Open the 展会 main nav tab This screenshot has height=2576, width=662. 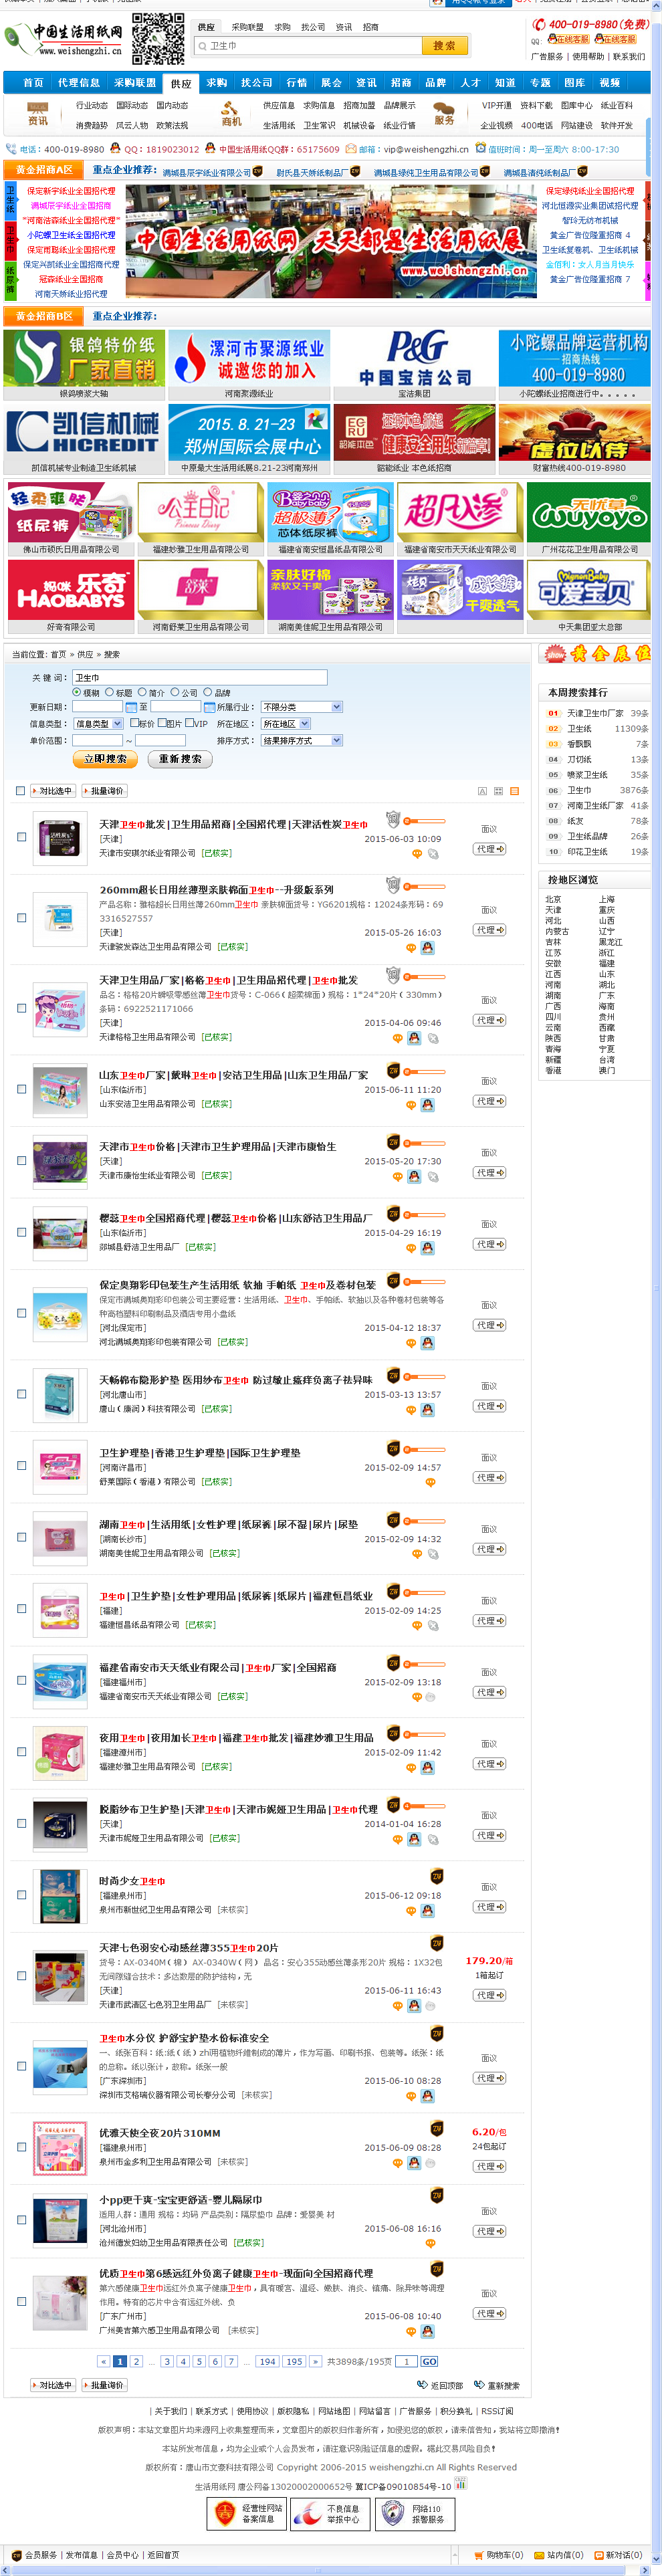[x=331, y=83]
